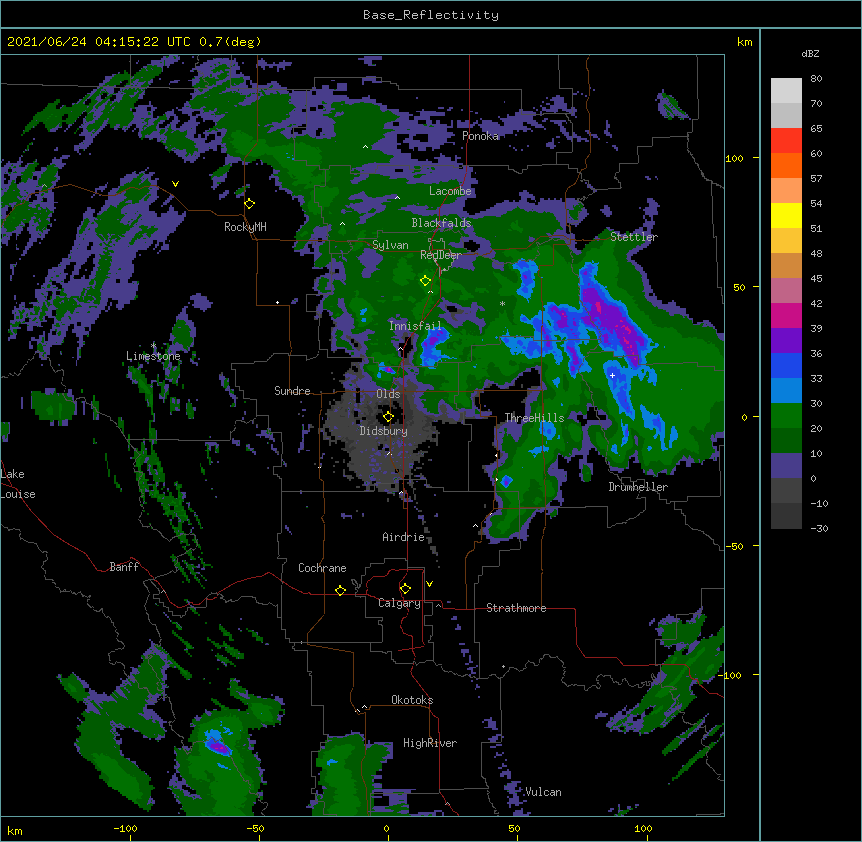Click the Lake Louise label

click(18, 484)
